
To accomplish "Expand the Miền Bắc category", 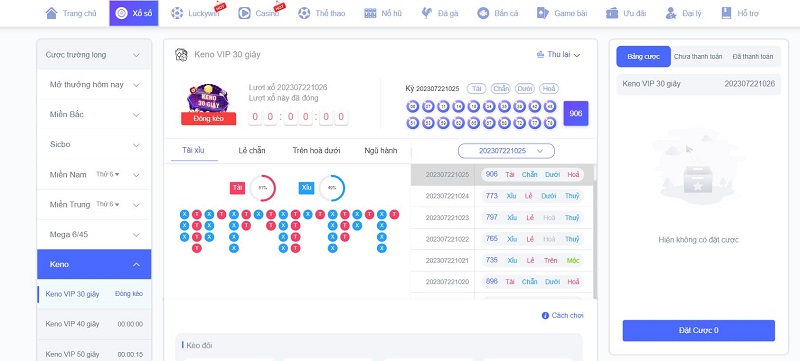I will click(x=94, y=115).
